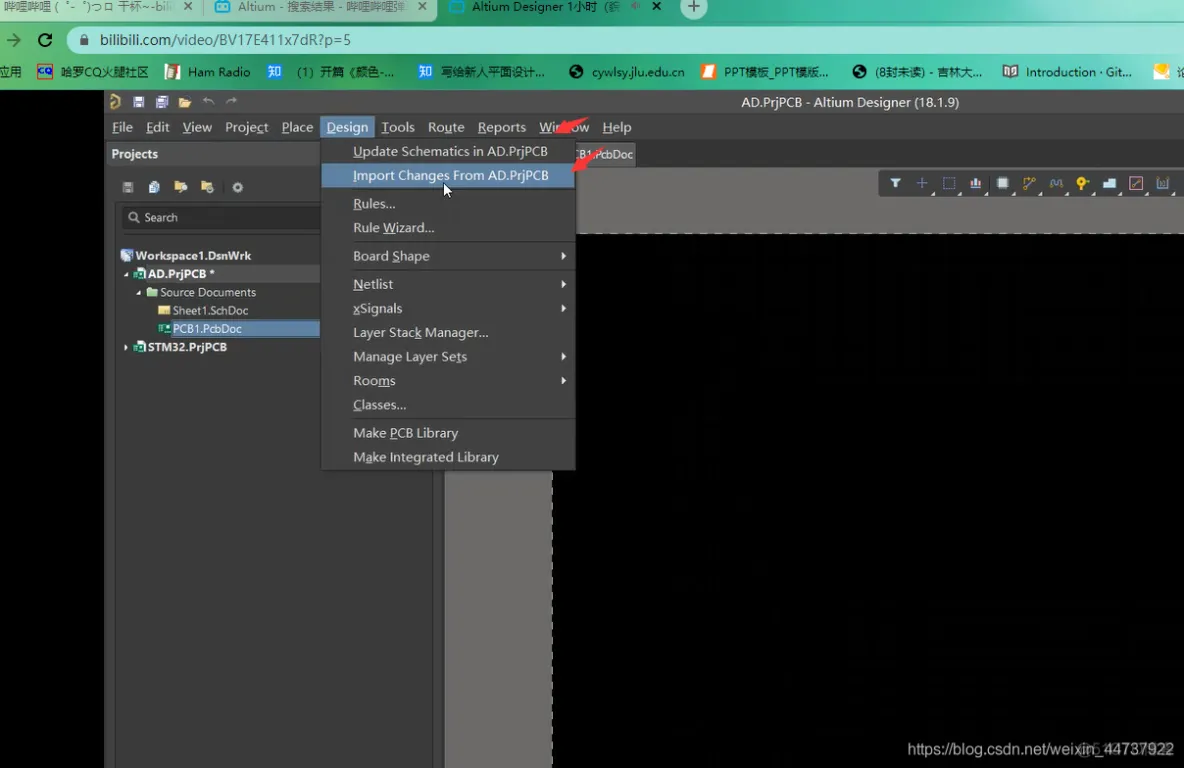
Task: Click the browser address bar URL
Action: point(225,40)
